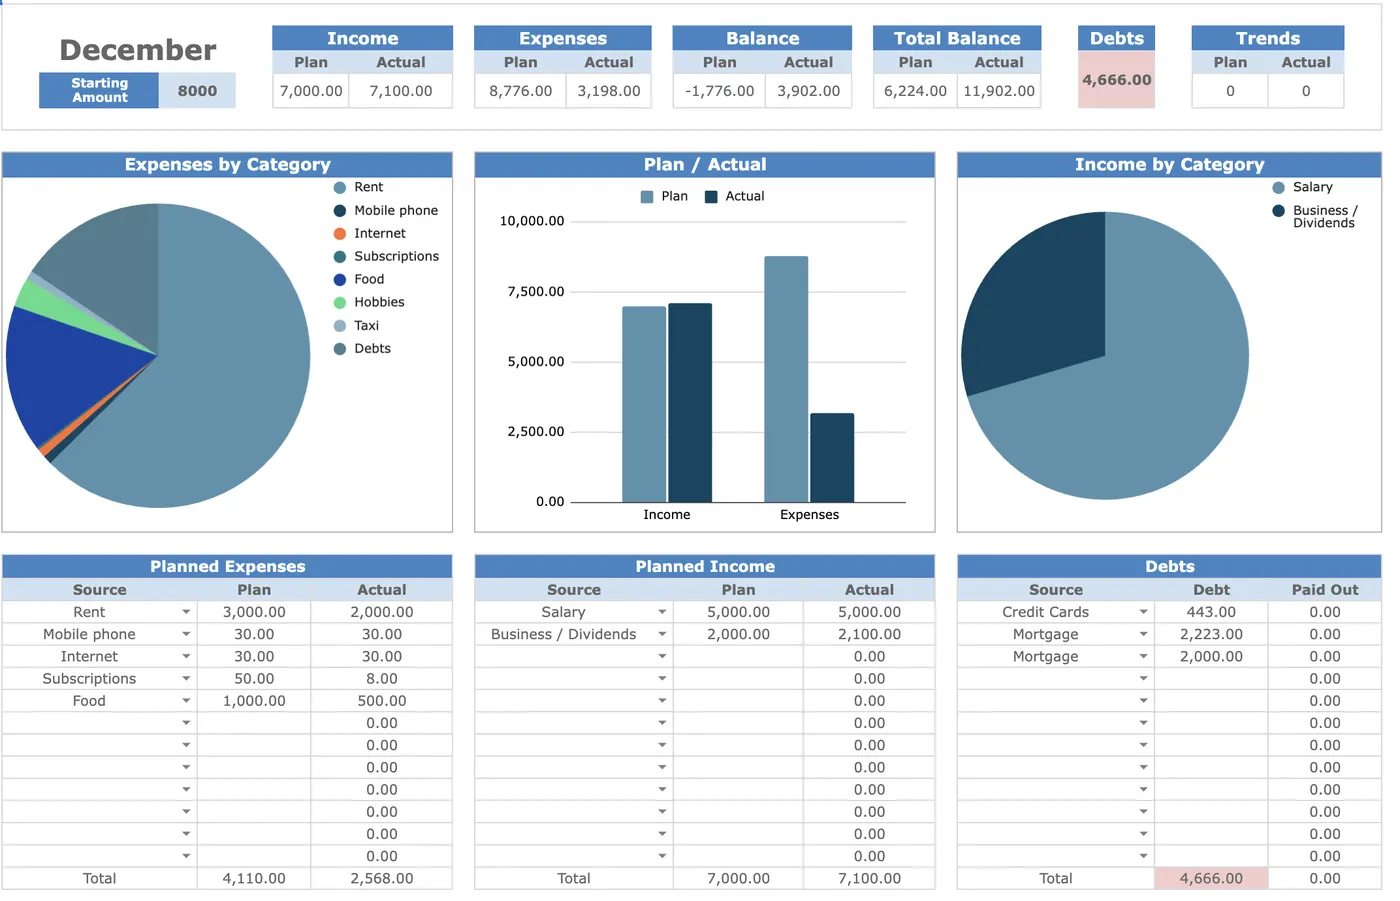Viewport: 1400px width, 901px height.
Task: Select Total Balance actual 11,902.00
Action: (x=999, y=91)
